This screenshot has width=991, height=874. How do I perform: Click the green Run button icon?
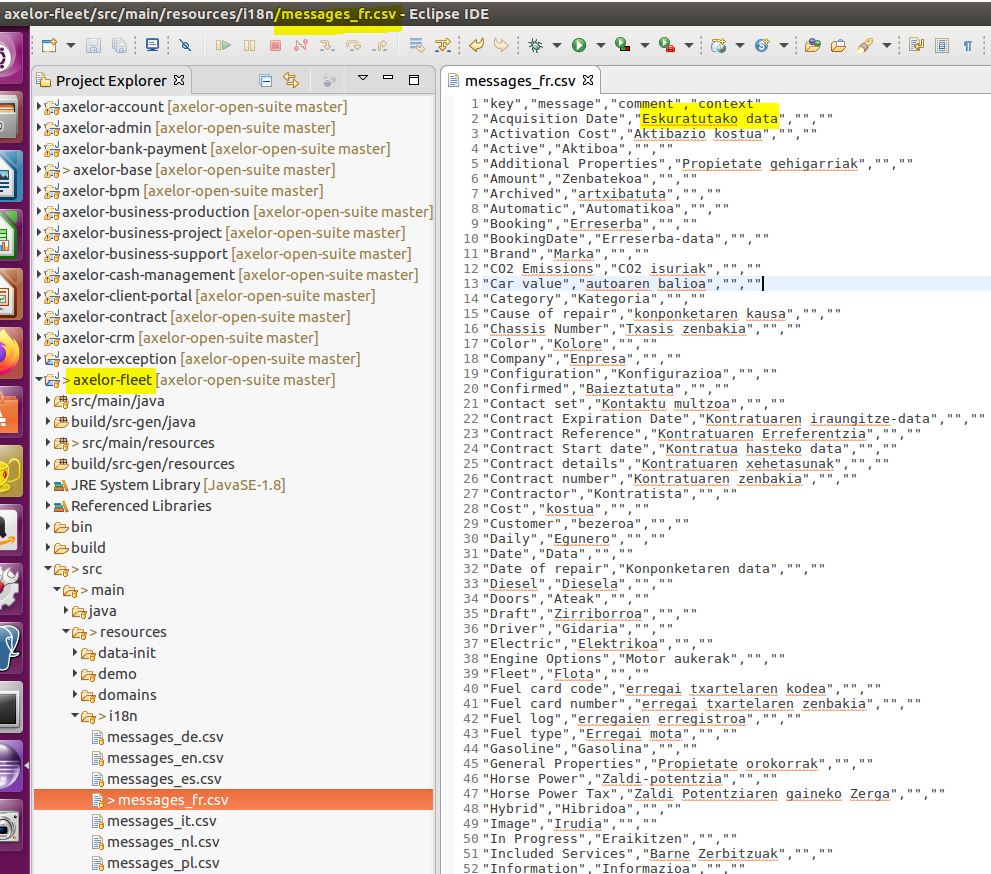579,46
